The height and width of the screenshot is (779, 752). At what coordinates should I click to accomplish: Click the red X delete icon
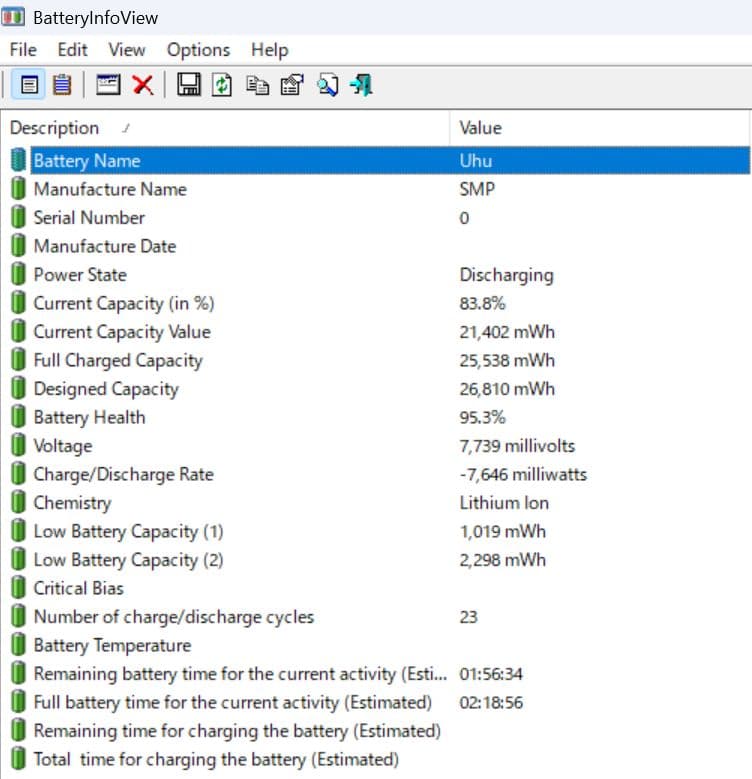coord(143,86)
